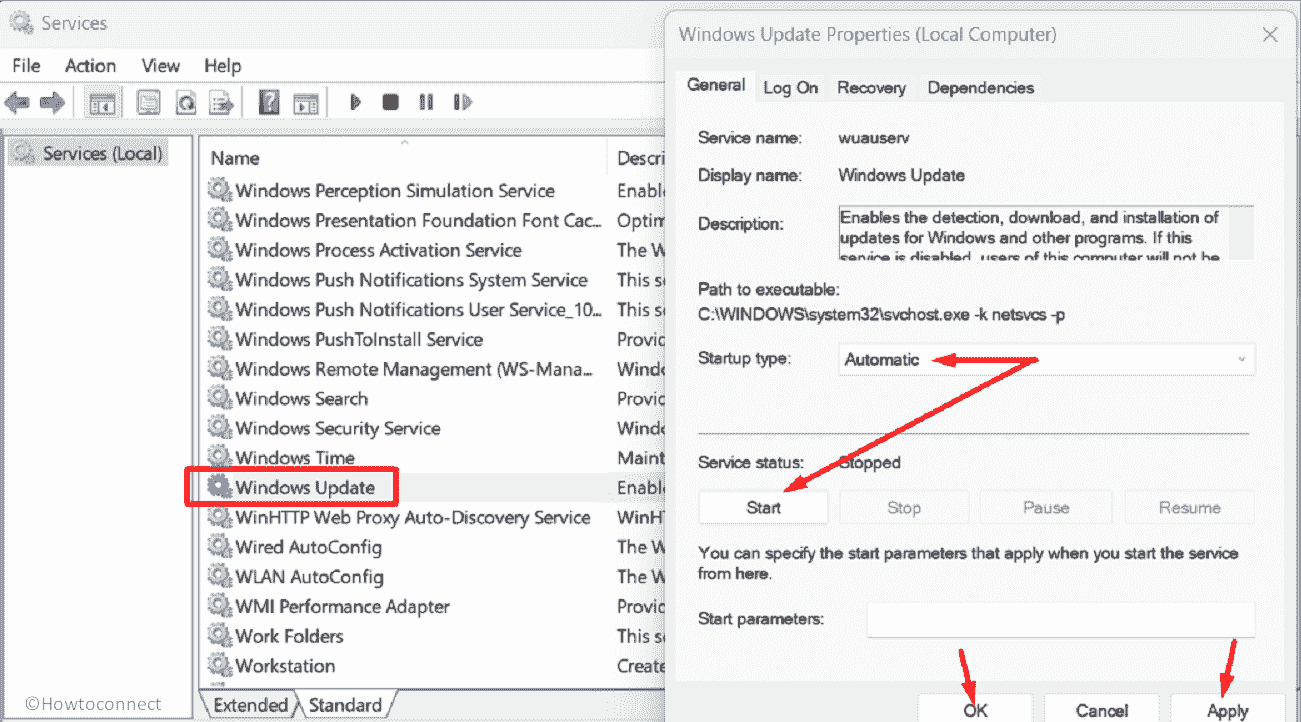The width and height of the screenshot is (1301, 722).
Task: Click the Start button under Service status
Action: coord(763,507)
